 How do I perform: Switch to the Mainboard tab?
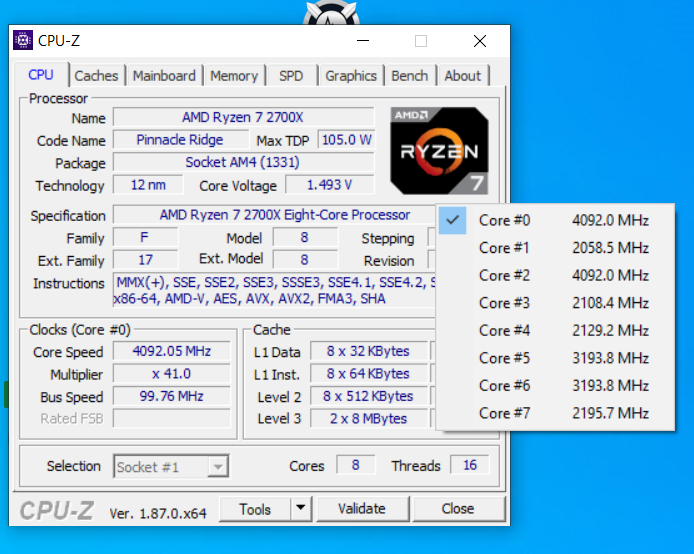pyautogui.click(x=164, y=76)
